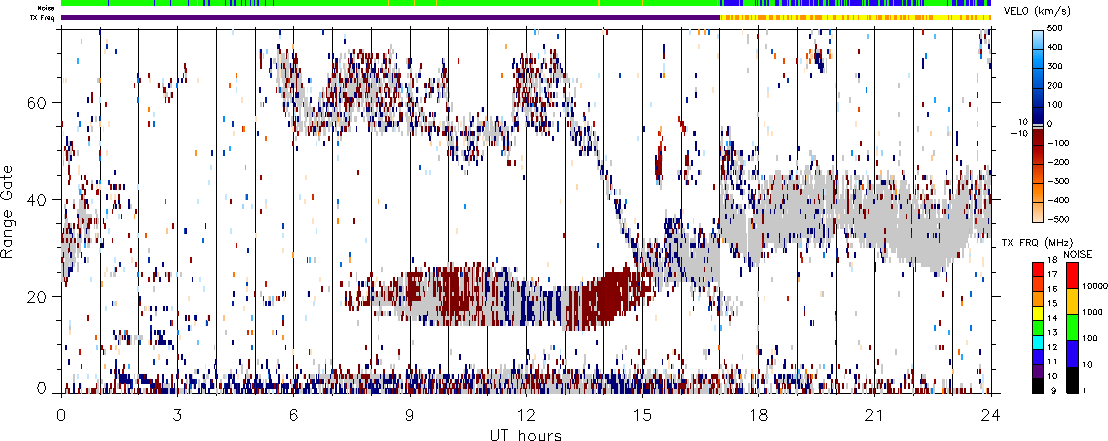Click the x-axis tick label '21'
The width and height of the screenshot is (1108, 441).
[x=874, y=414]
